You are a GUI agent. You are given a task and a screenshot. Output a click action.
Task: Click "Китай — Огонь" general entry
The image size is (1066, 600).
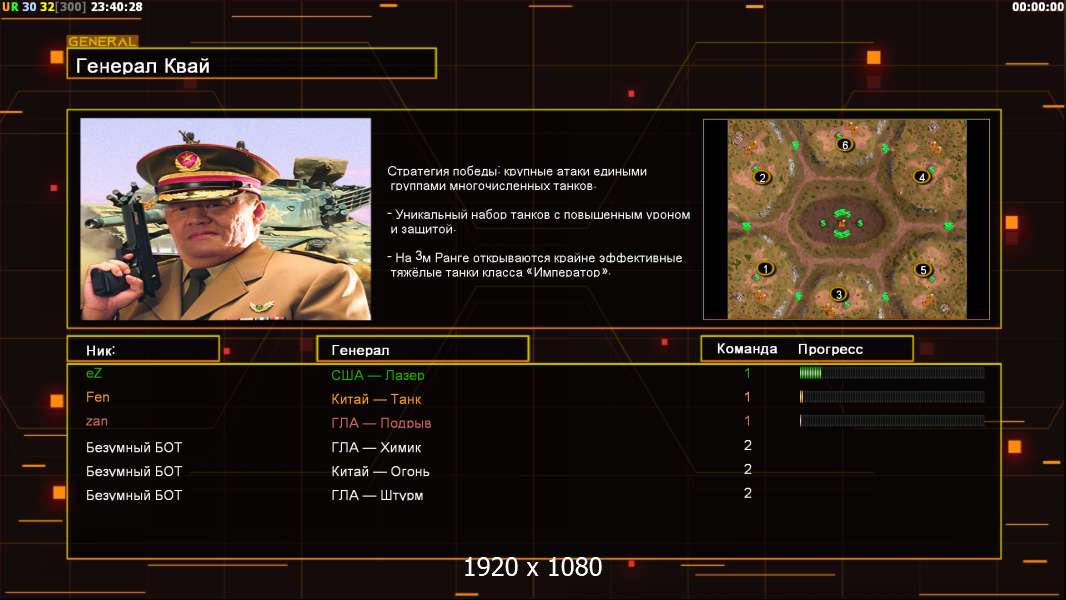[x=380, y=471]
